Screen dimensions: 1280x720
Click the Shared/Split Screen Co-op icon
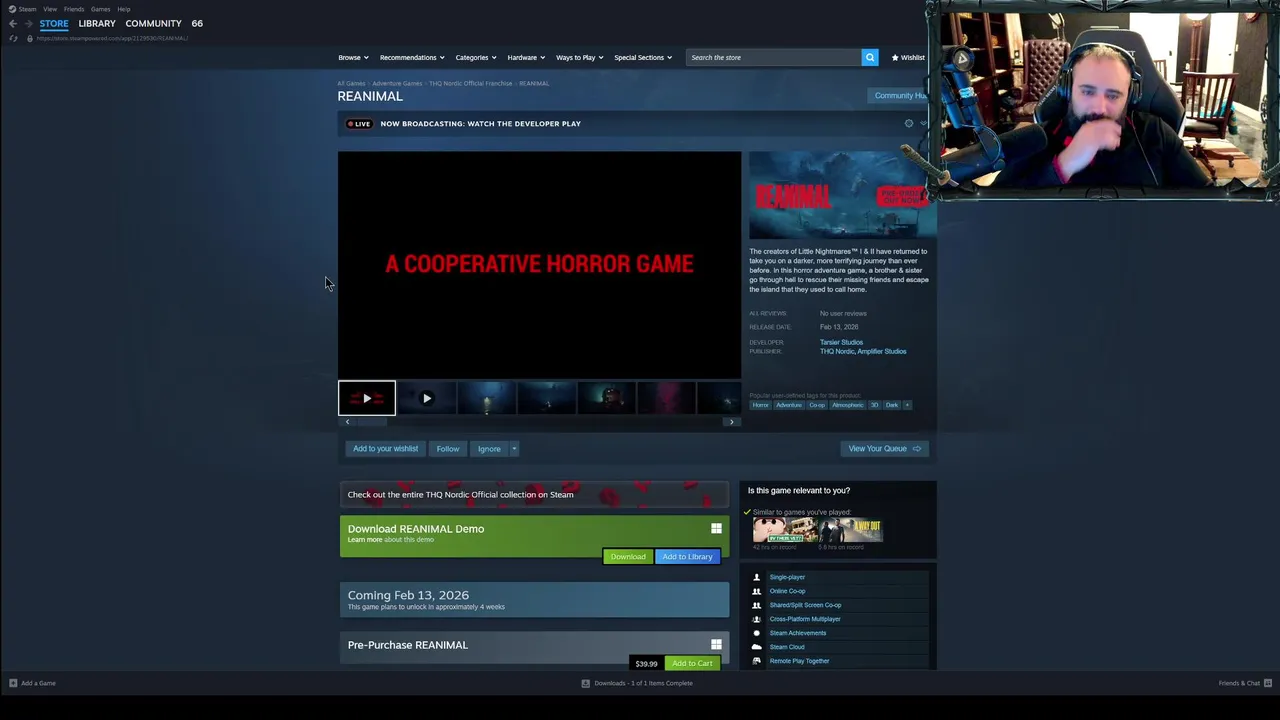pos(756,605)
